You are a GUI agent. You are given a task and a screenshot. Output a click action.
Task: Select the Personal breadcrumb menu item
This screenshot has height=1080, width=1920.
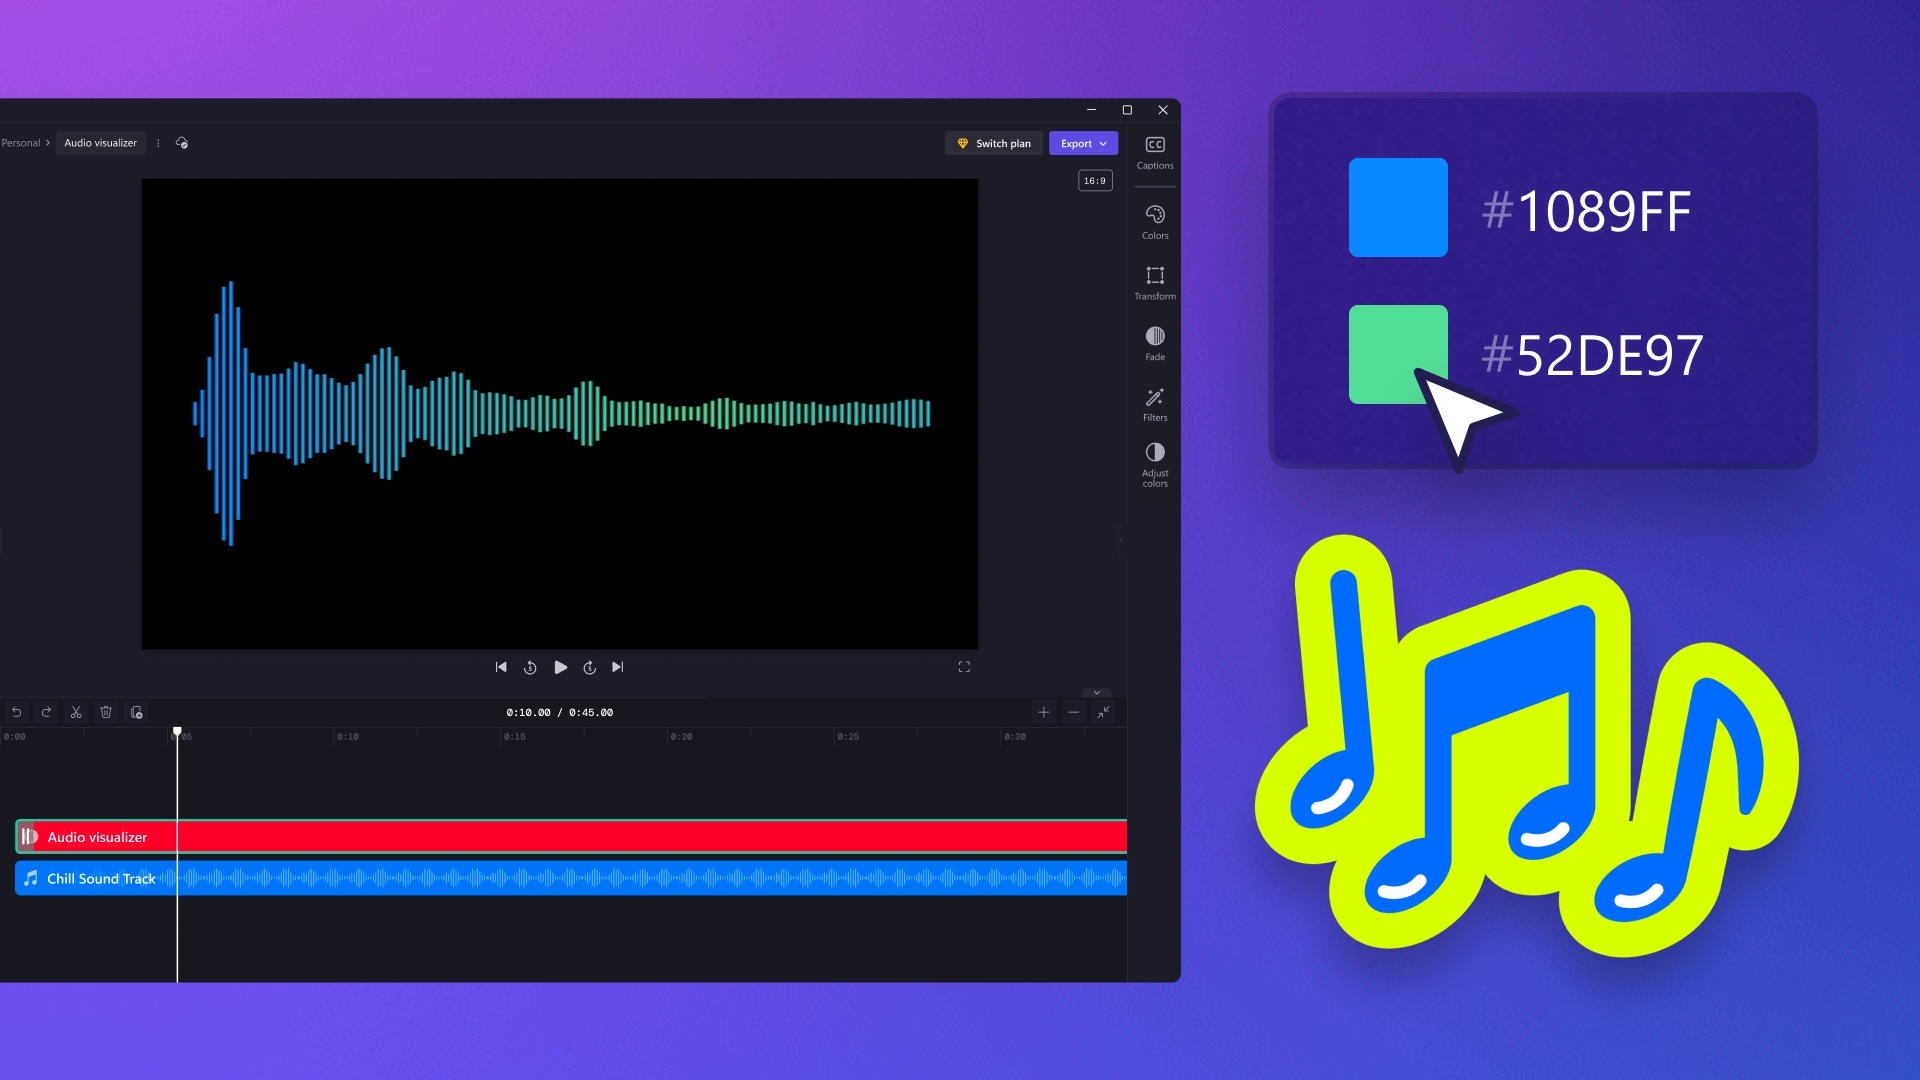point(20,142)
